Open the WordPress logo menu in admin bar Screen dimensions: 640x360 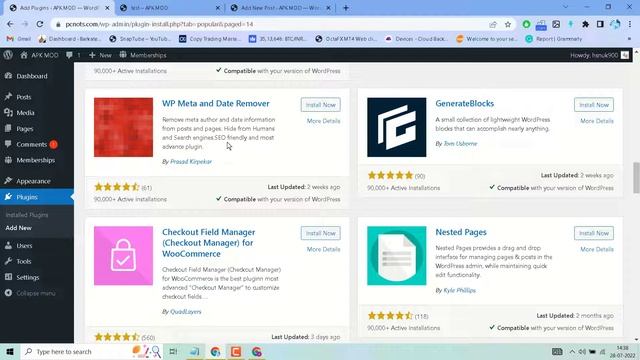8,55
